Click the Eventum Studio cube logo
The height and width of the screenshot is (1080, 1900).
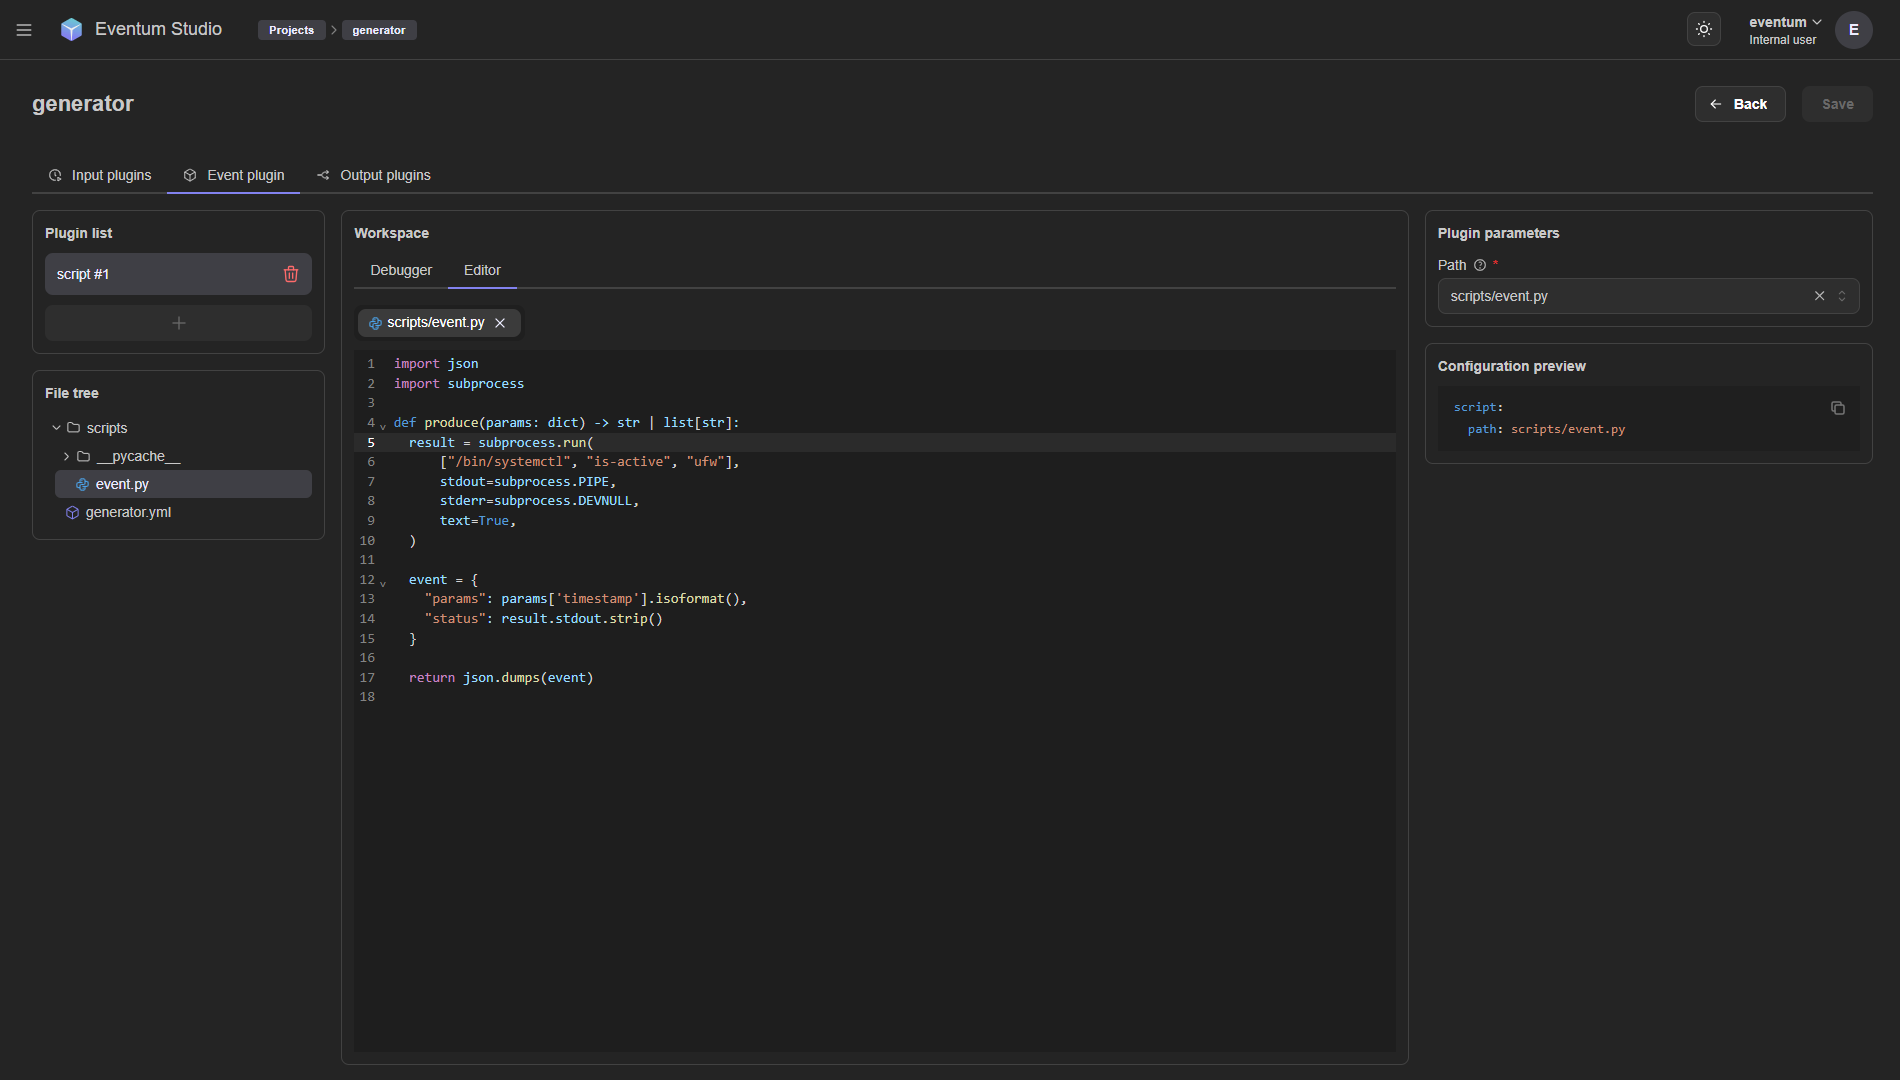coord(71,30)
